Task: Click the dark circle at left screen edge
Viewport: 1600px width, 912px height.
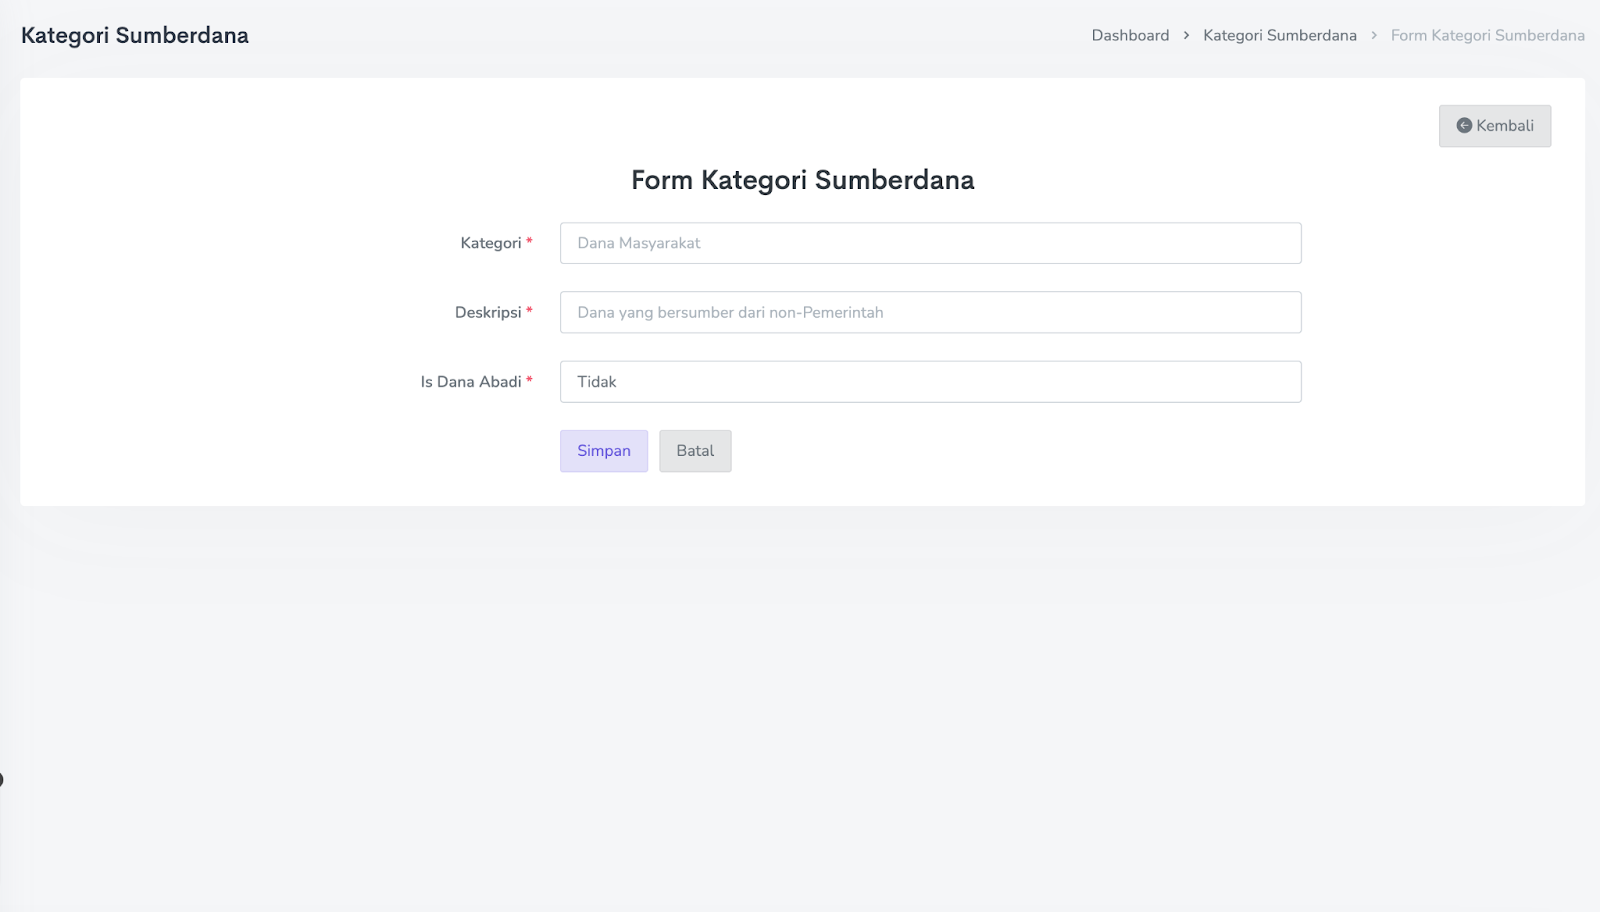Action: [1, 779]
